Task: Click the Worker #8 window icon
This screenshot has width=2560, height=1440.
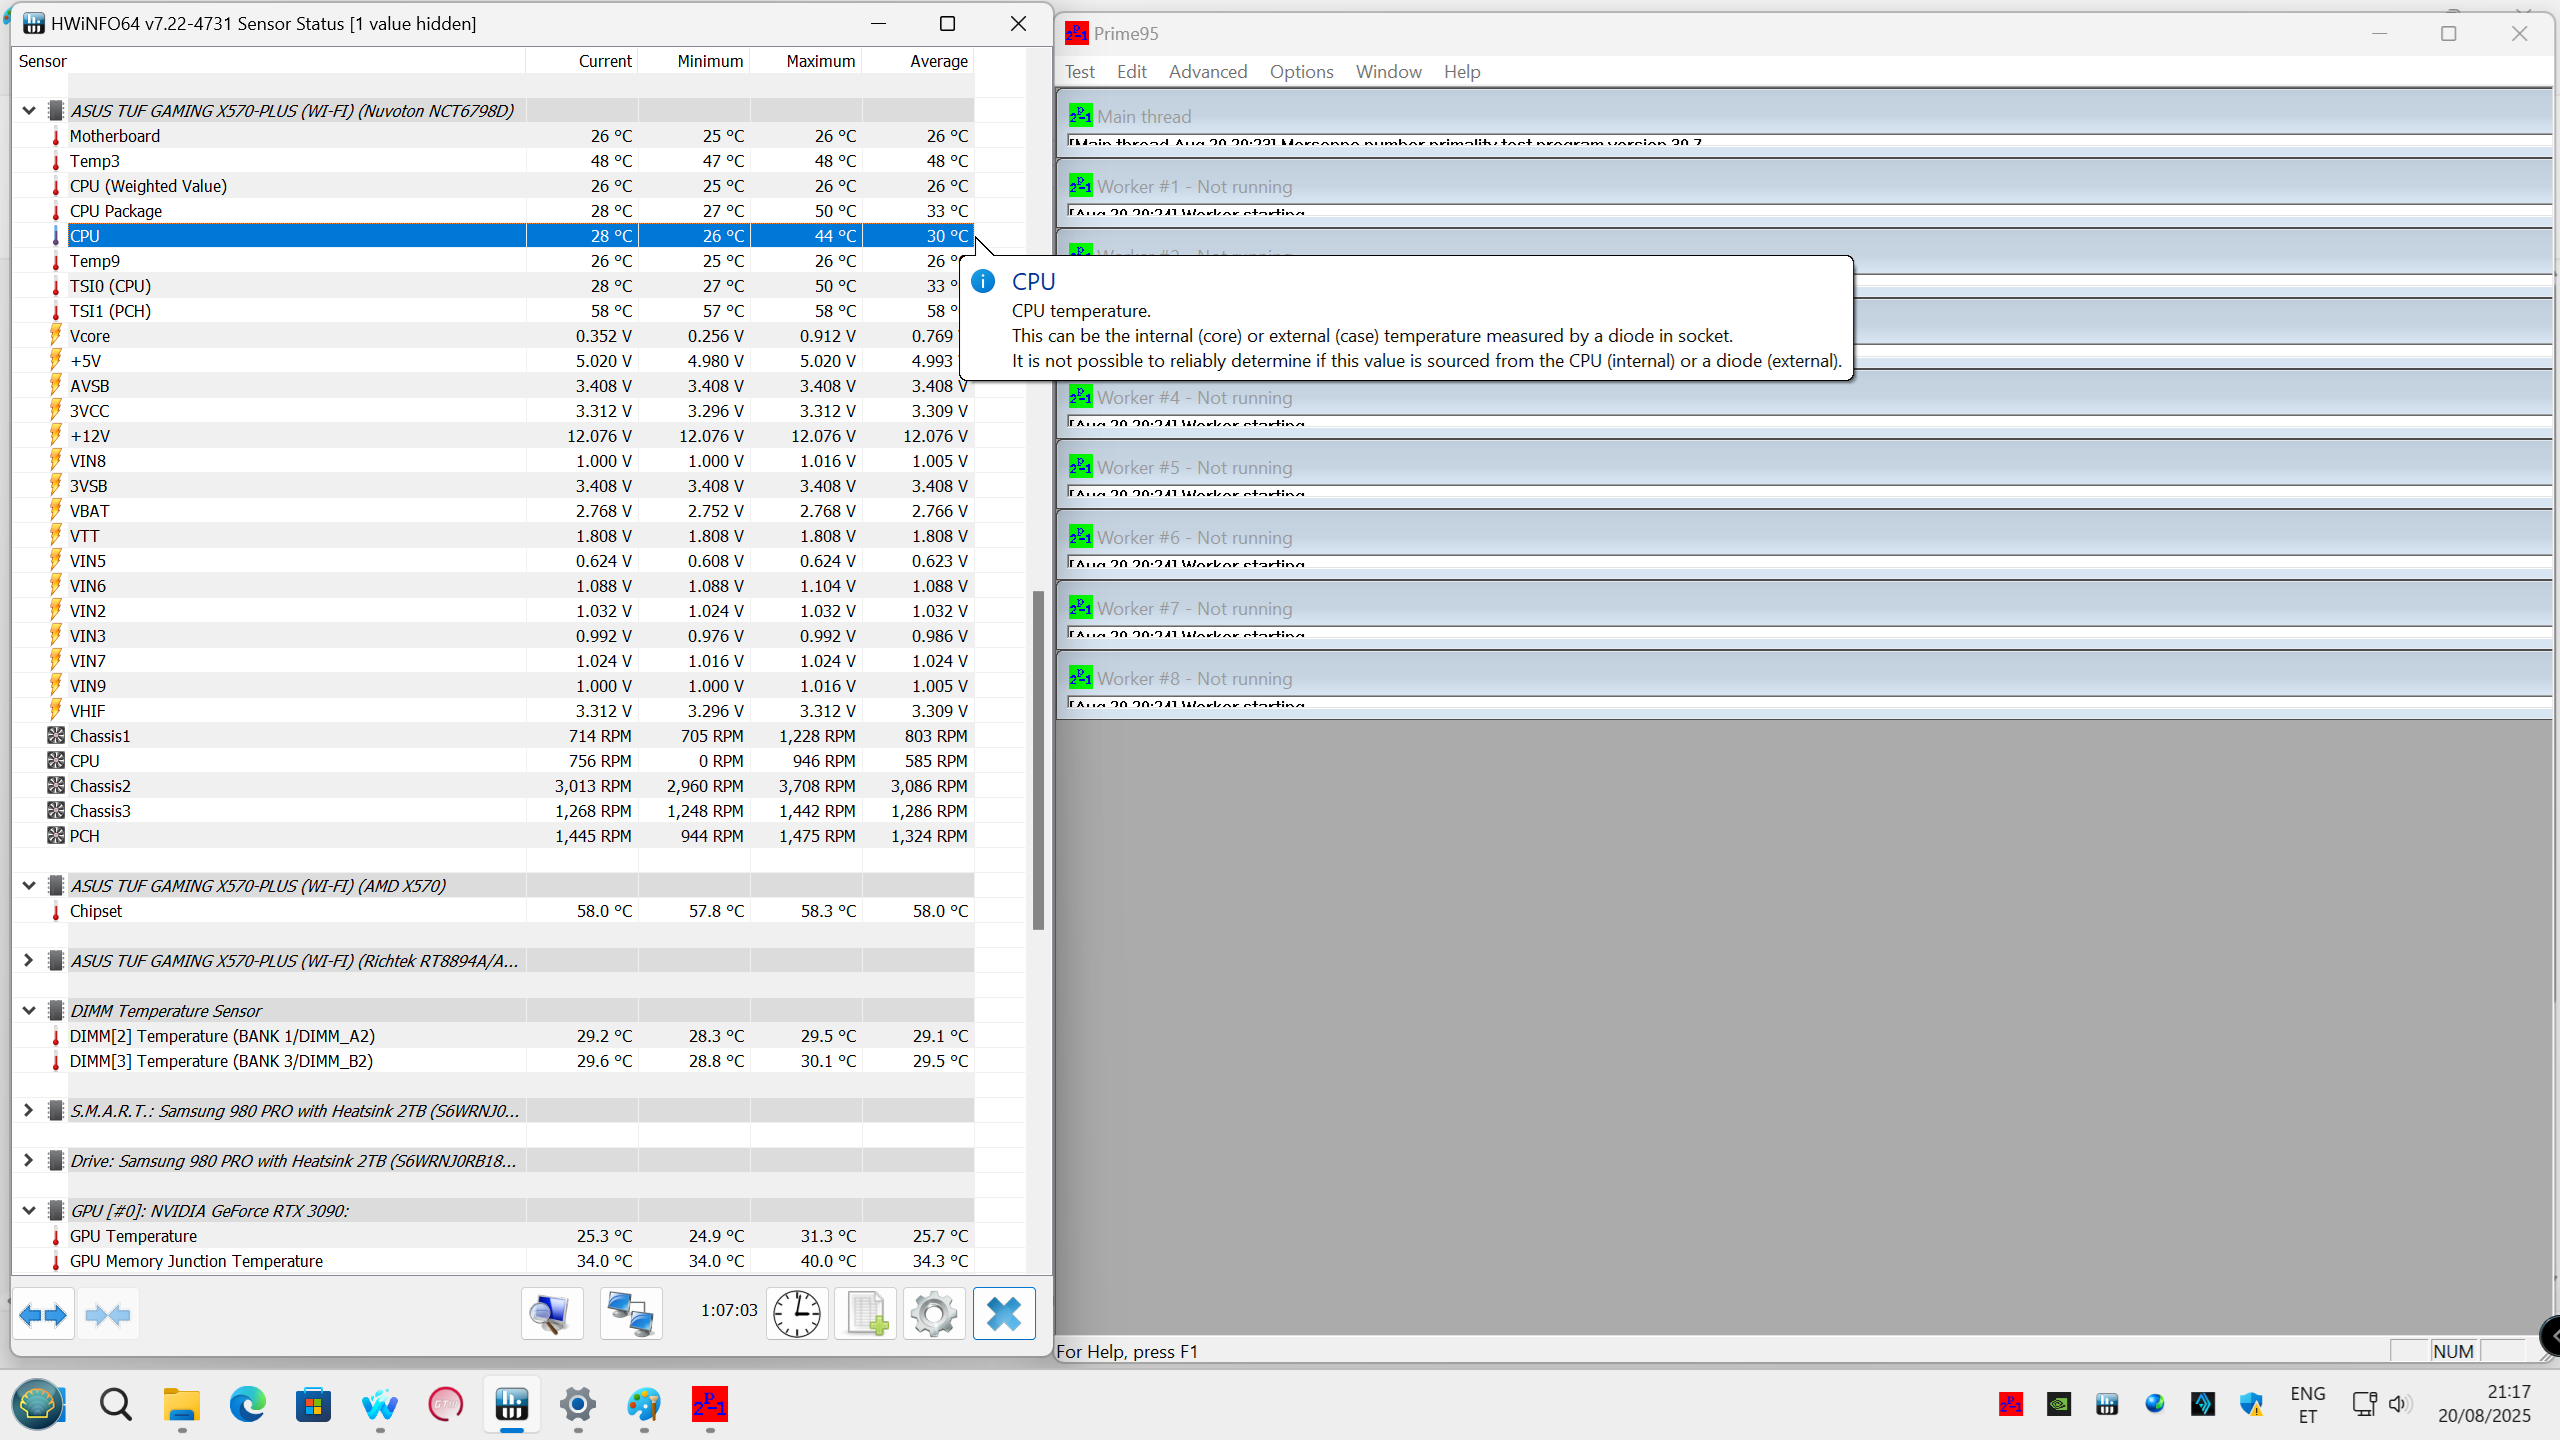Action: (1080, 677)
